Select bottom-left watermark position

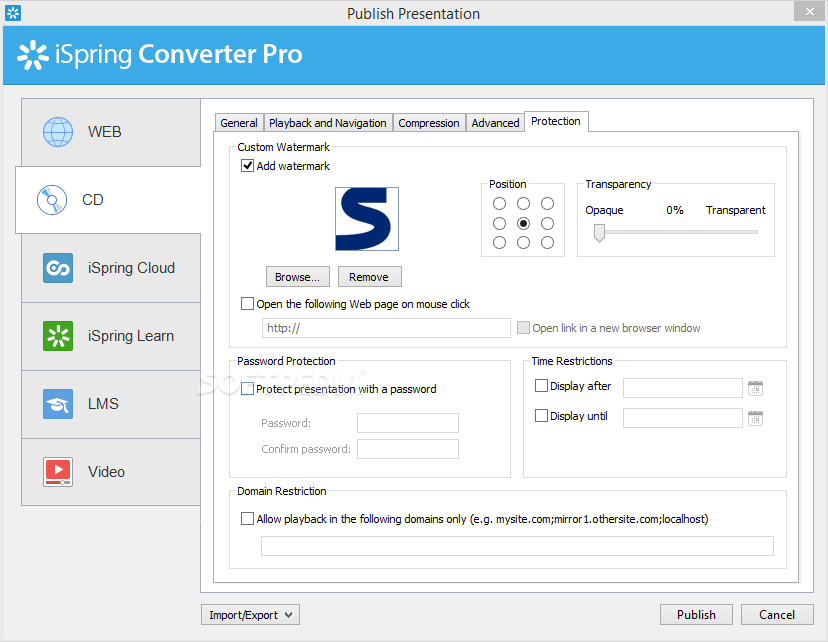point(499,242)
